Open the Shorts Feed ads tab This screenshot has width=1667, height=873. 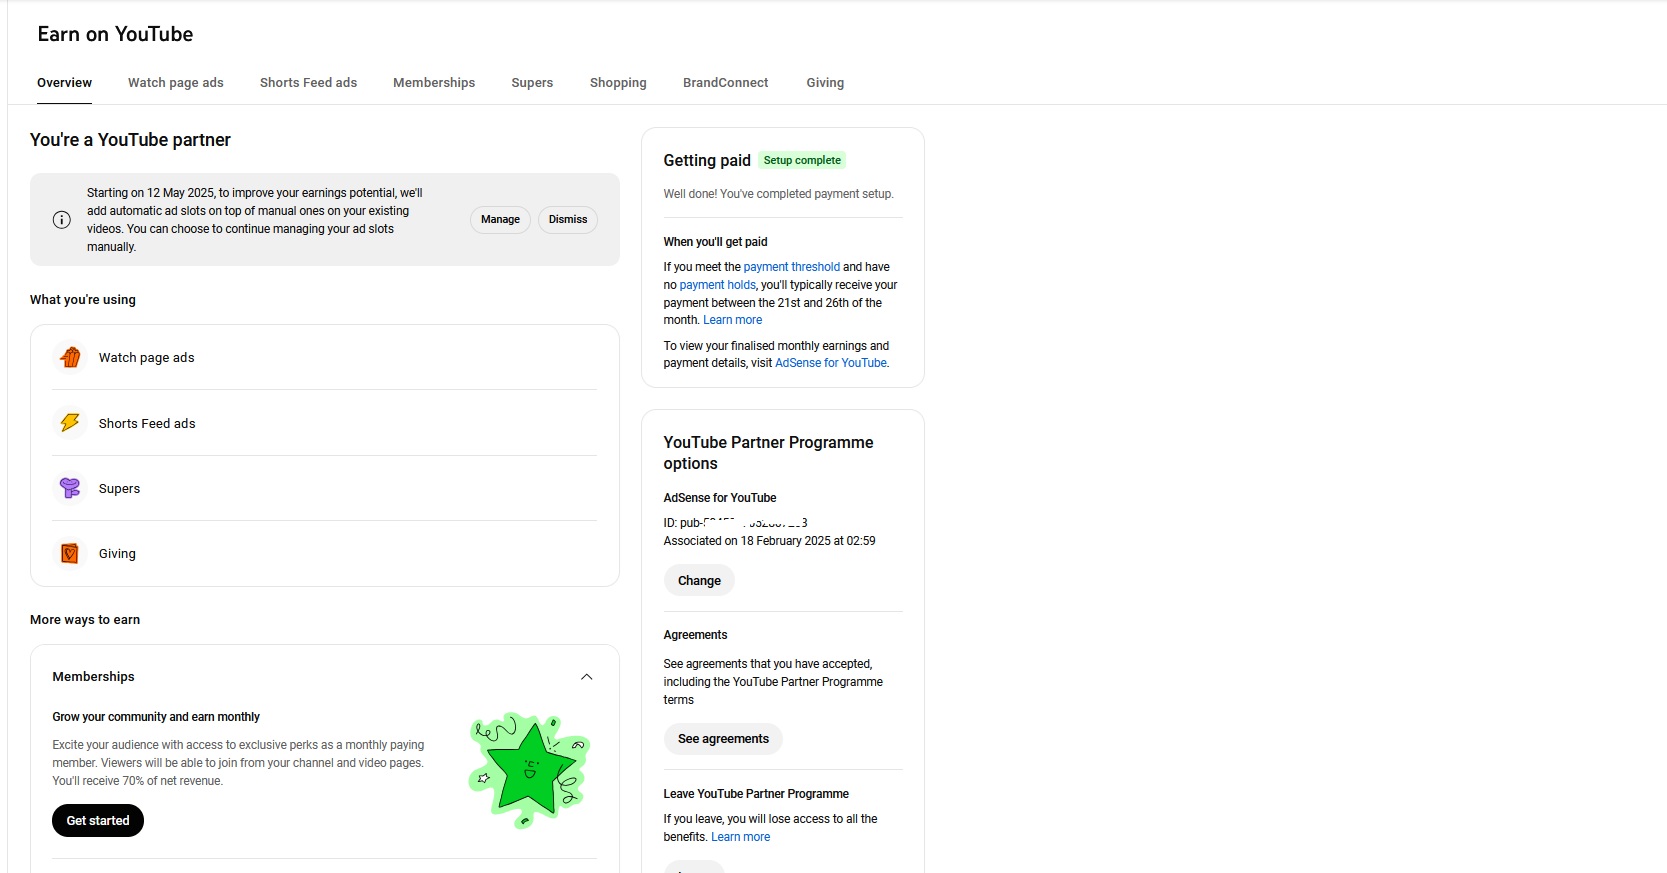[308, 83]
